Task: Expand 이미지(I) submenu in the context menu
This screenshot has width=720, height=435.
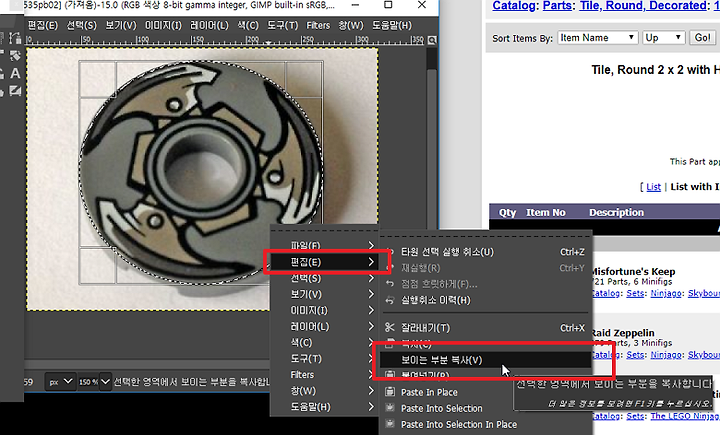Action: pos(324,311)
